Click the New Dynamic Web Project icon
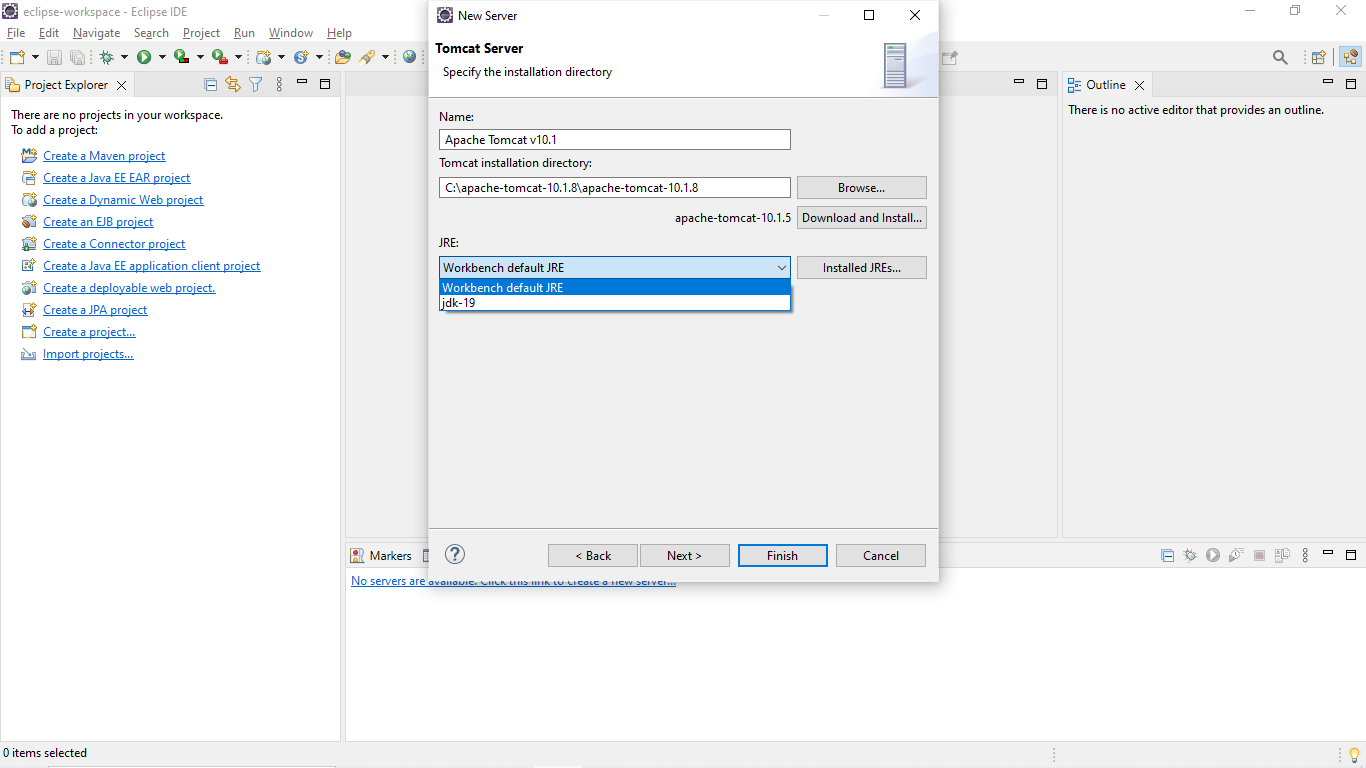Viewport: 1366px width, 768px height. click(264, 57)
